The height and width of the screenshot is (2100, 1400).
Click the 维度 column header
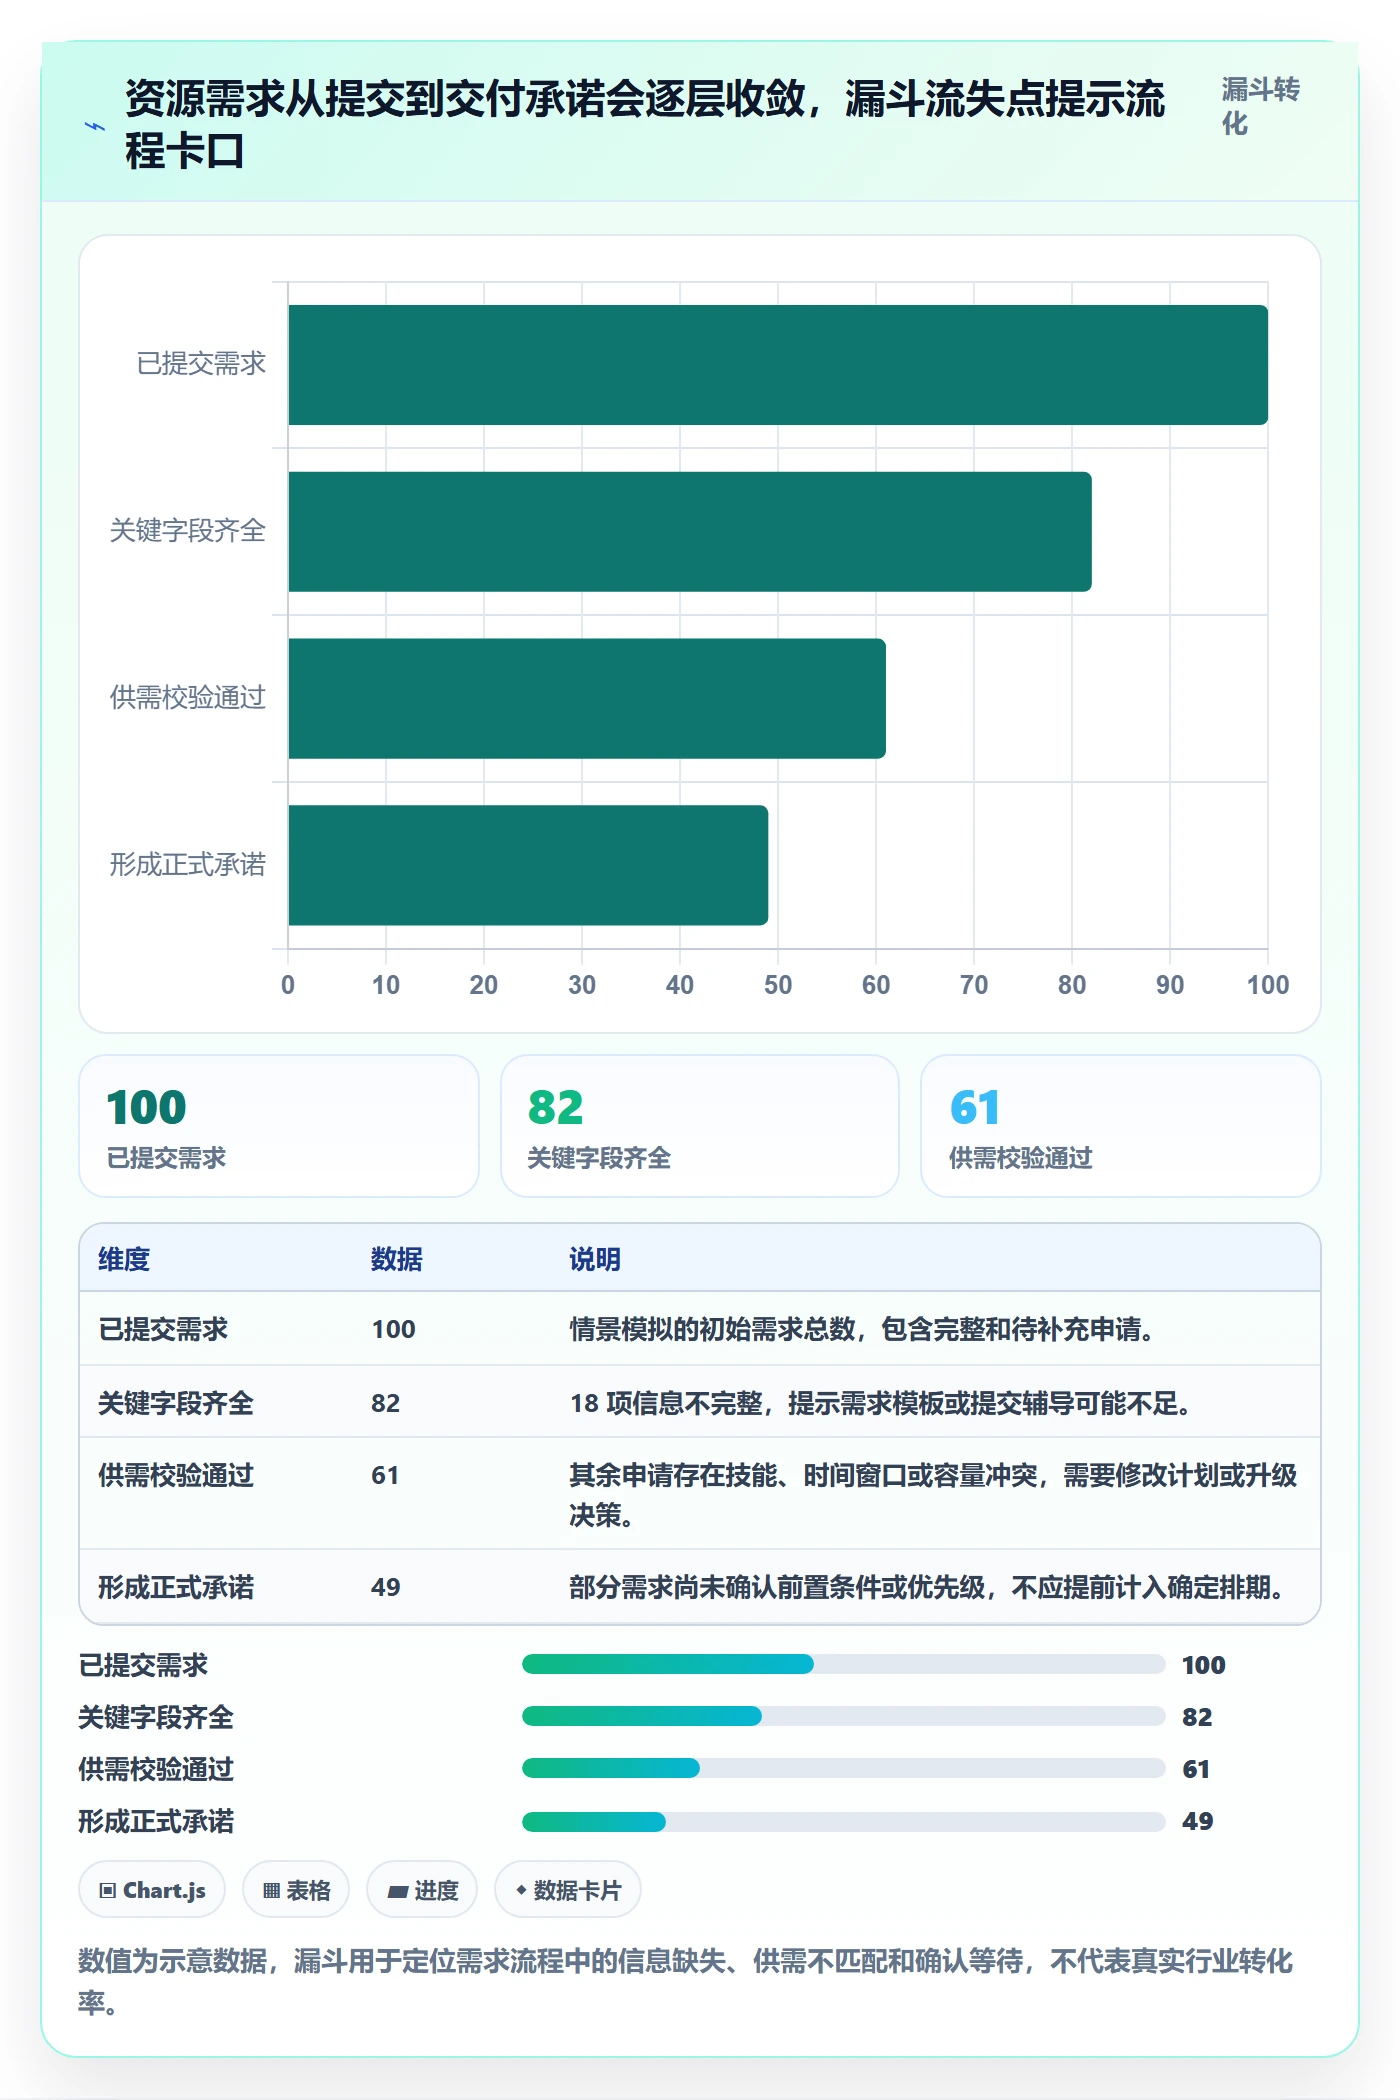124,1259
